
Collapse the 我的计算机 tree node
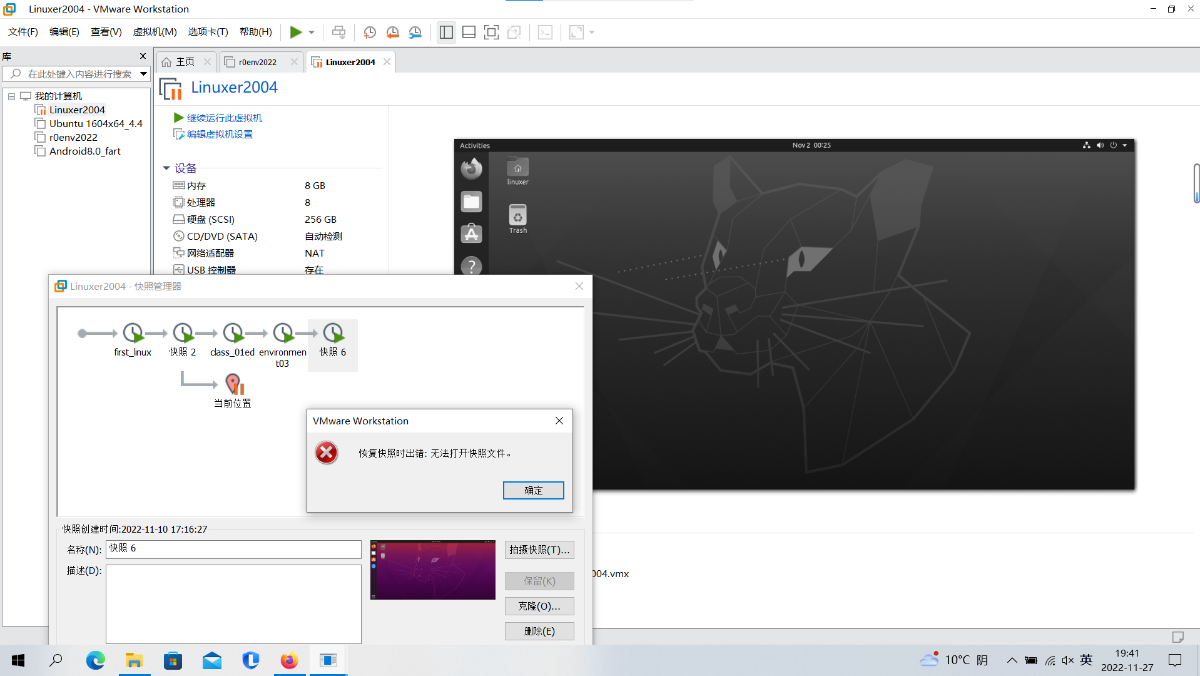[x=11, y=96]
